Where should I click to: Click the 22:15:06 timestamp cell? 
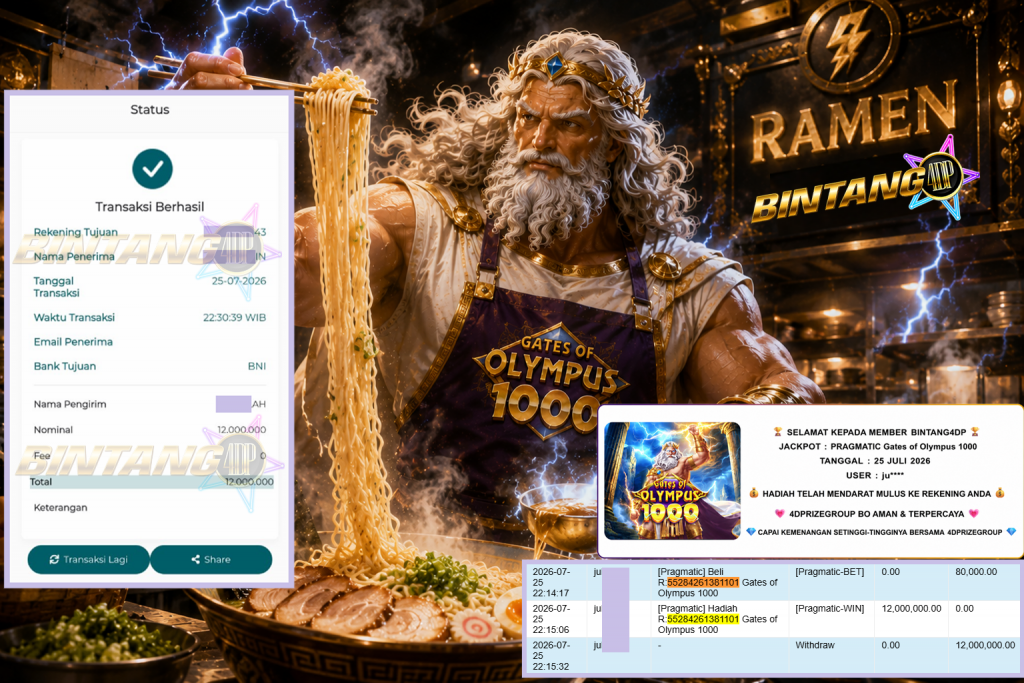point(551,619)
